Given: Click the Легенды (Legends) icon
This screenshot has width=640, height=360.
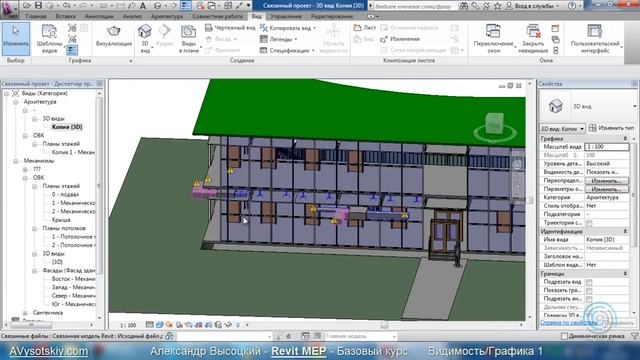Looking at the screenshot, I should point(264,39).
